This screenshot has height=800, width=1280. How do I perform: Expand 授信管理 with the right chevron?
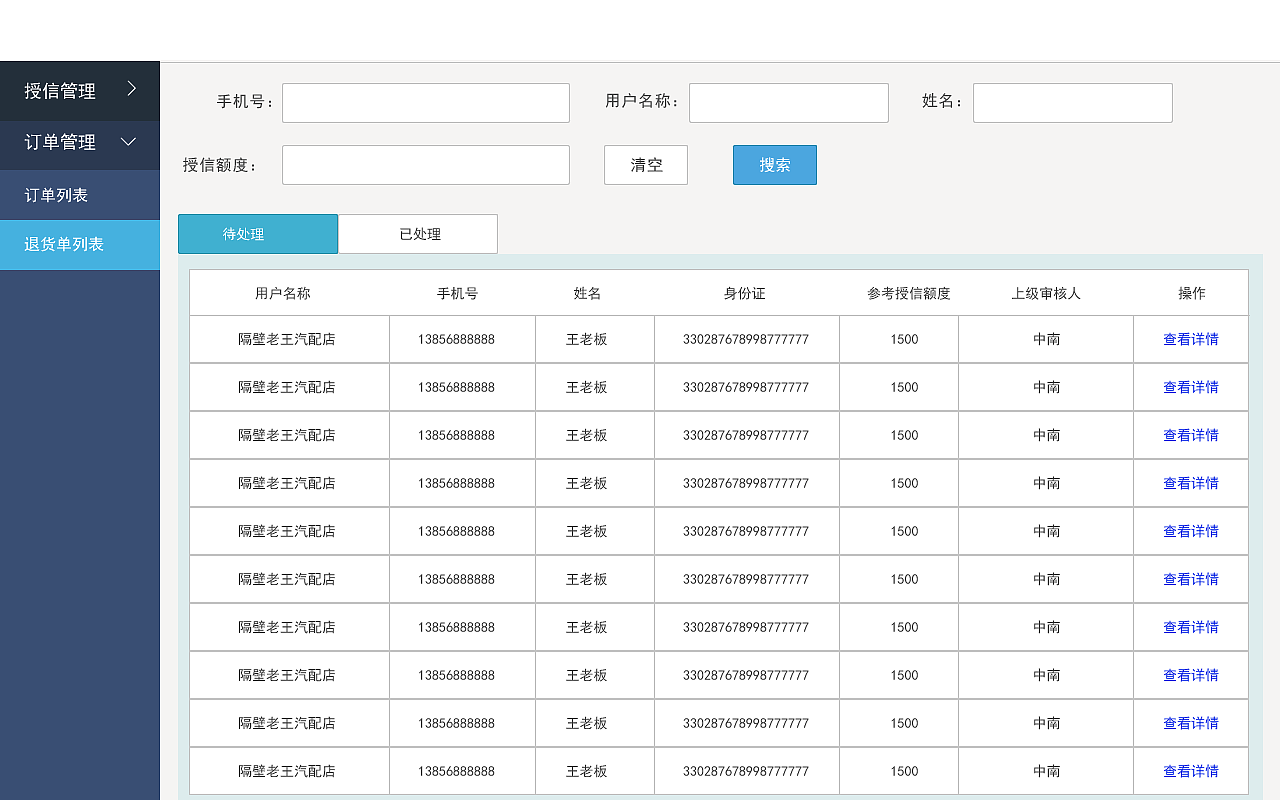(x=131, y=89)
